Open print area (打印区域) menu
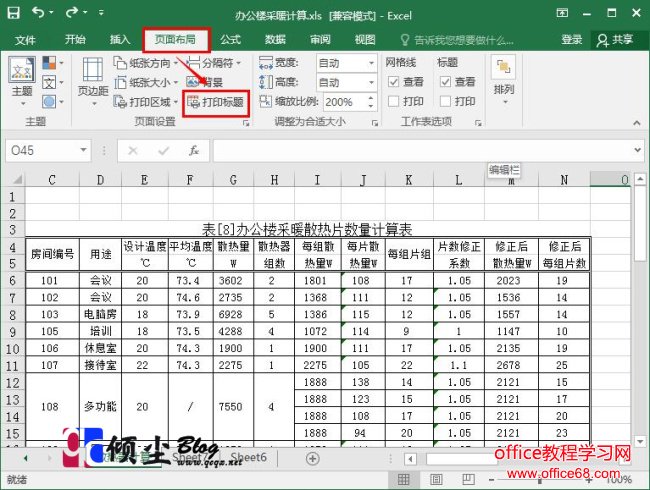The image size is (650, 490). [146, 102]
